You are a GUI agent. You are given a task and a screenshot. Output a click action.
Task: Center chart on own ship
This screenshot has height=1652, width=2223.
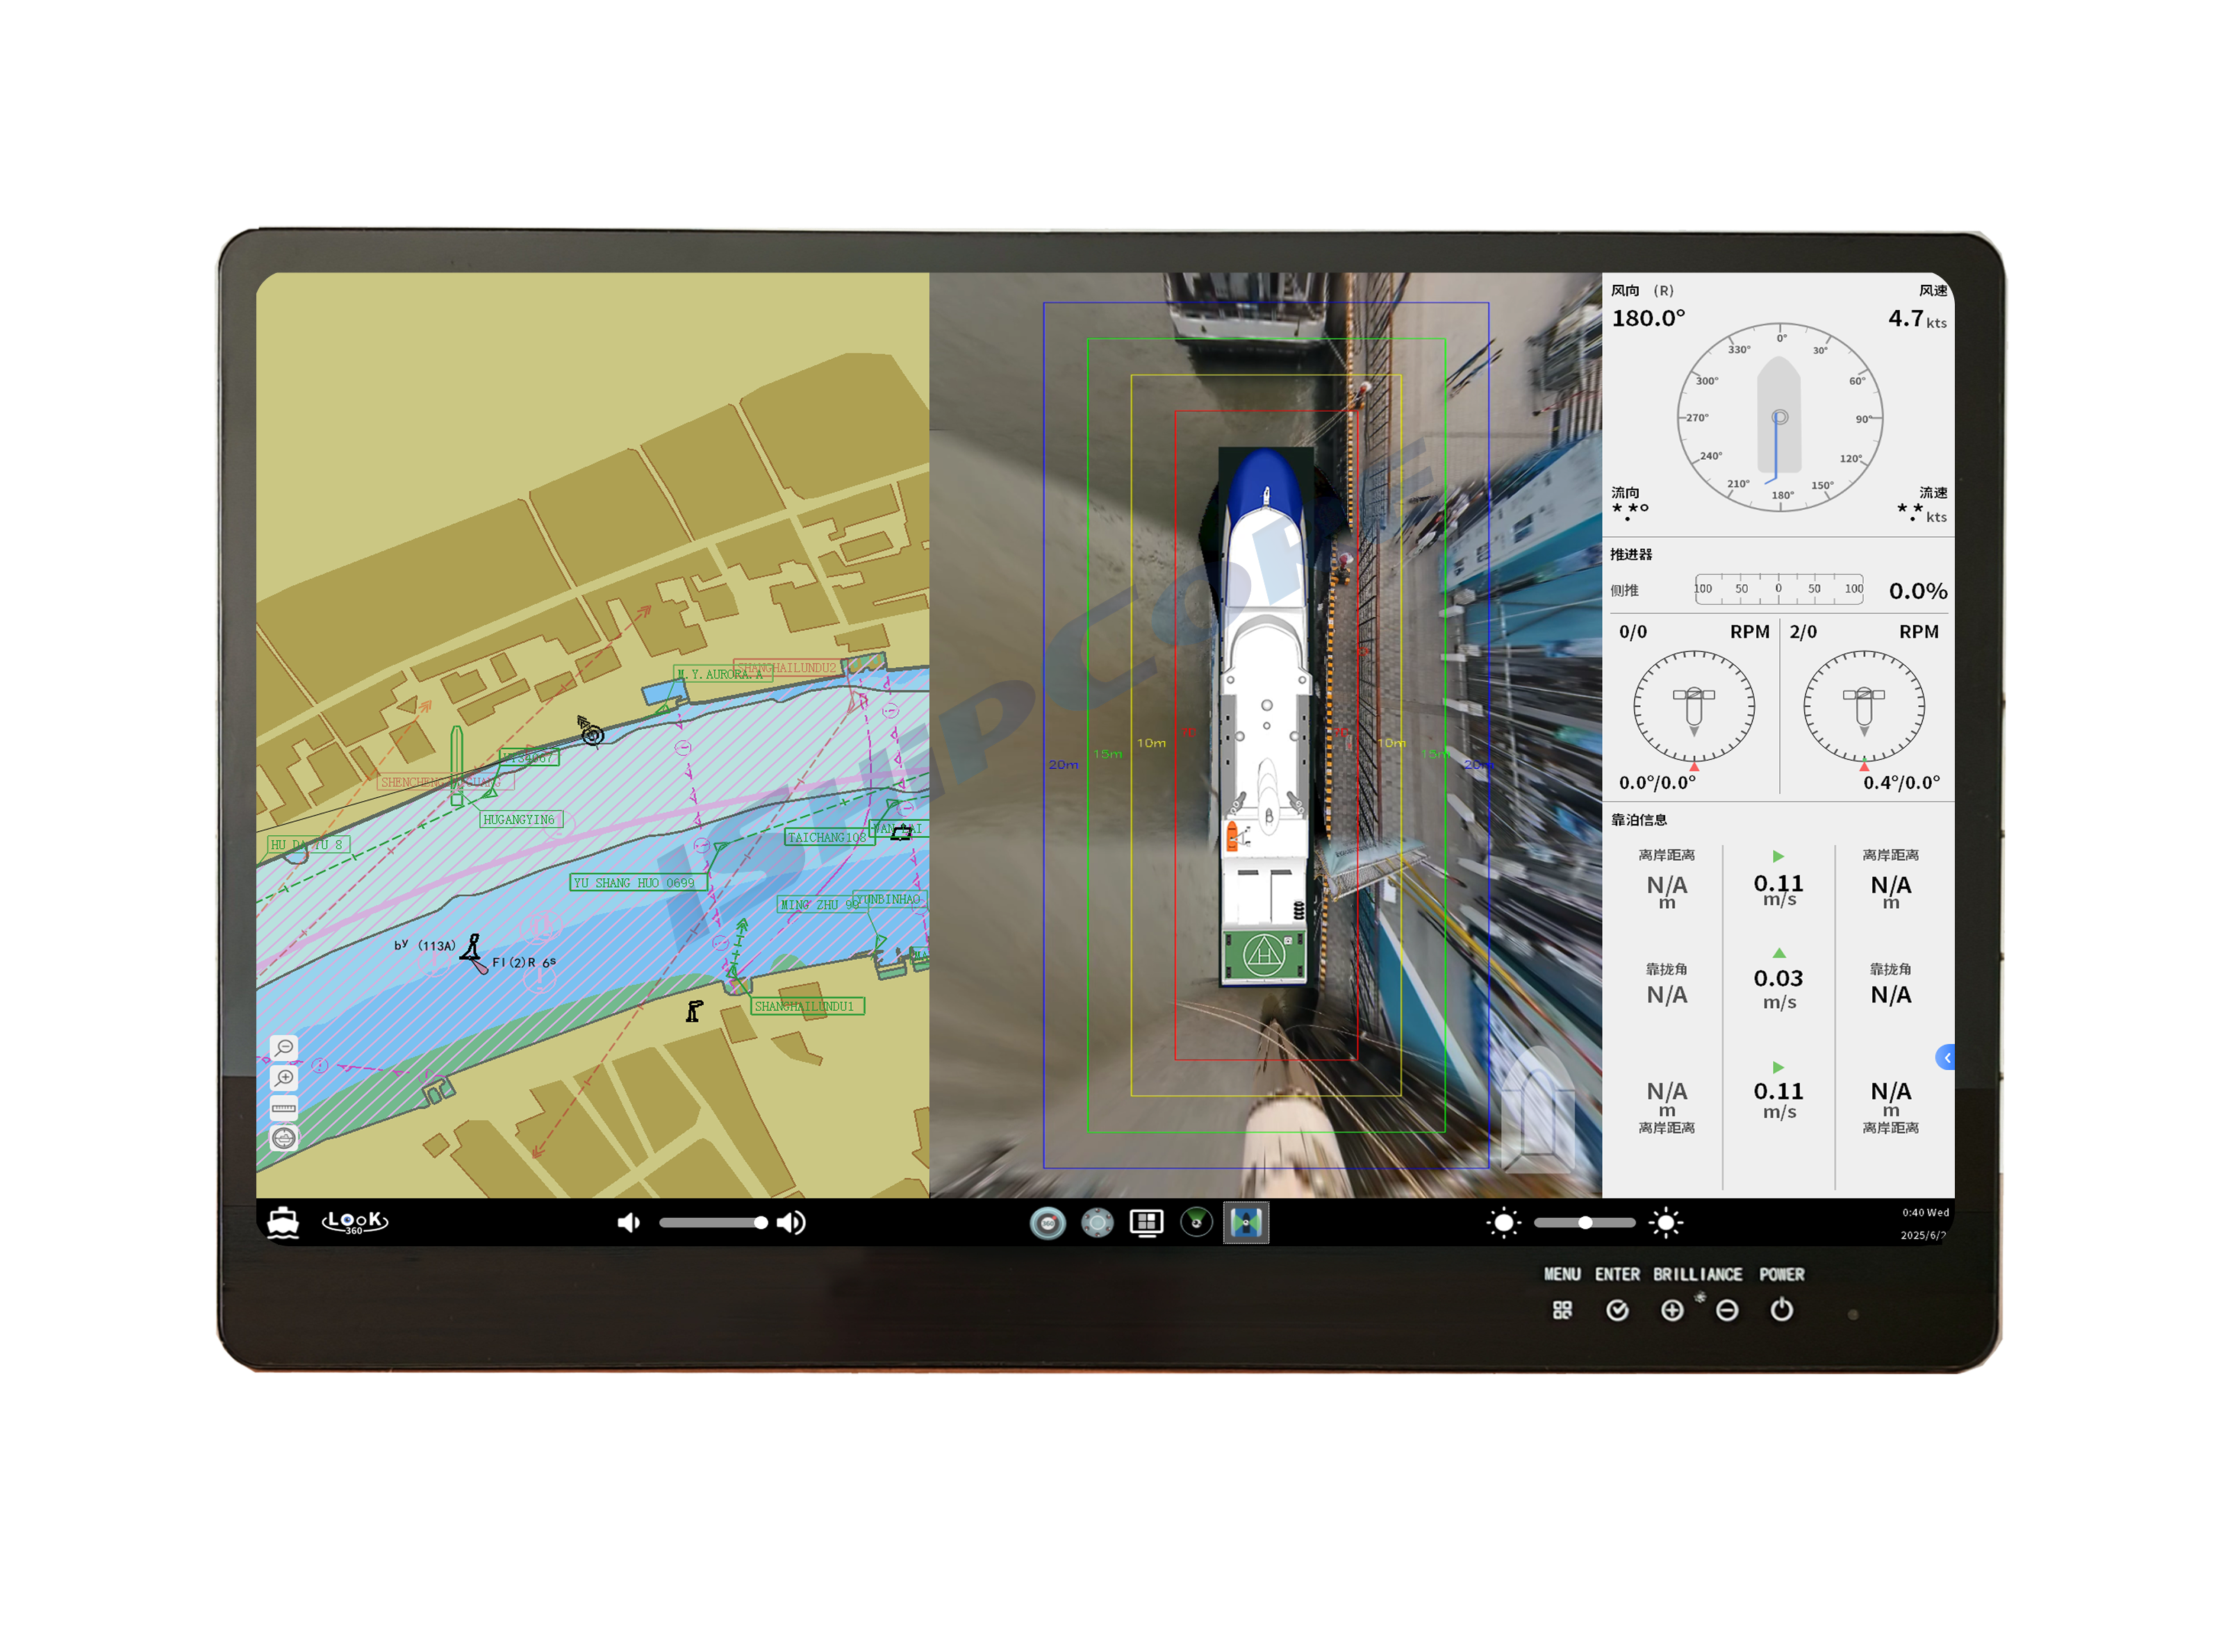pos(284,1138)
